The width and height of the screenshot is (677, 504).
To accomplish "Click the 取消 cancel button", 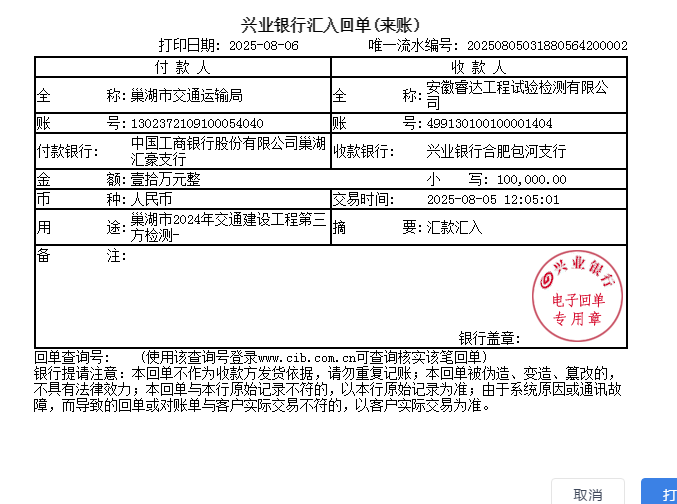I will point(587,494).
